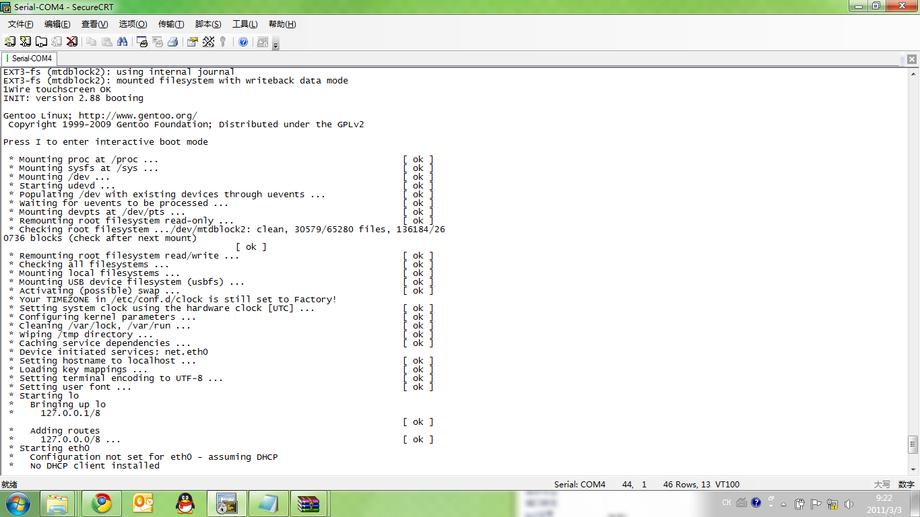
Task: Click the Connect toolbar icon
Action: 10,42
